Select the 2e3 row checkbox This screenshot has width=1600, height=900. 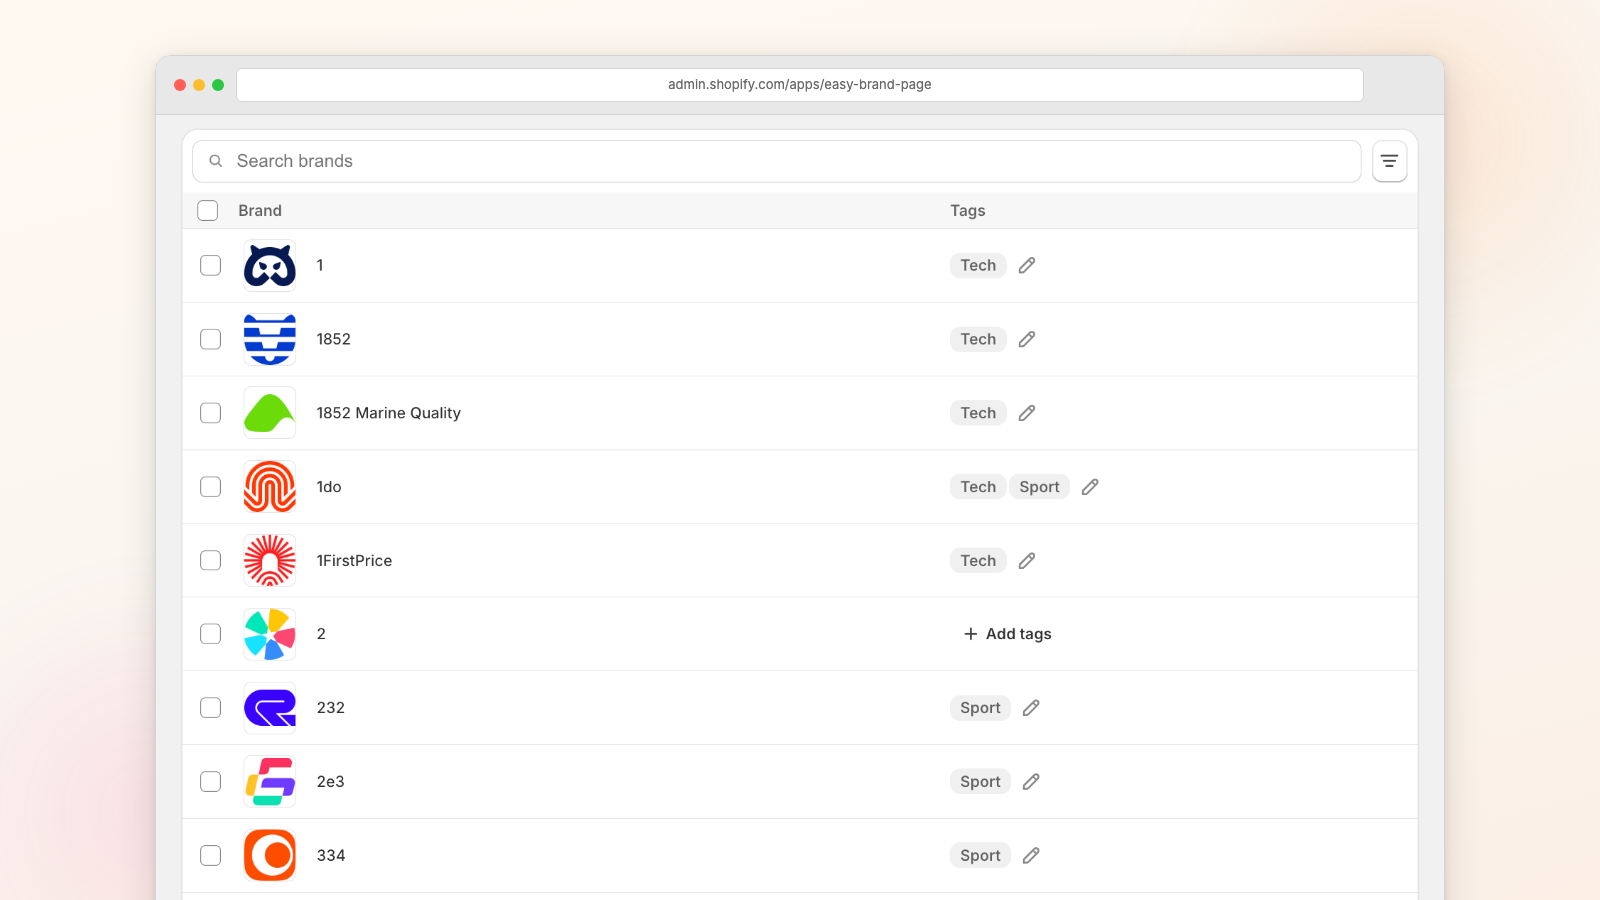point(210,782)
